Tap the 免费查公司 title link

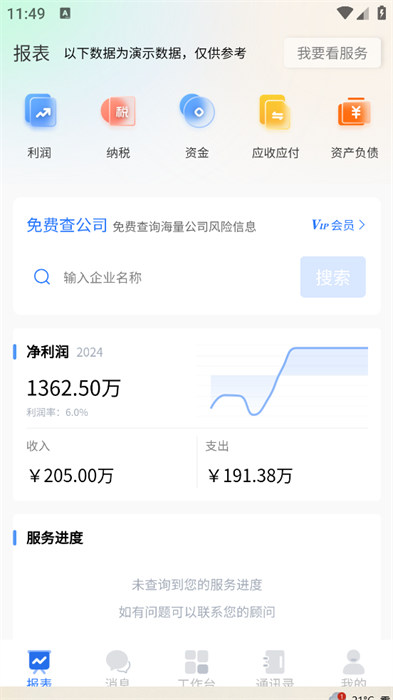(67, 225)
